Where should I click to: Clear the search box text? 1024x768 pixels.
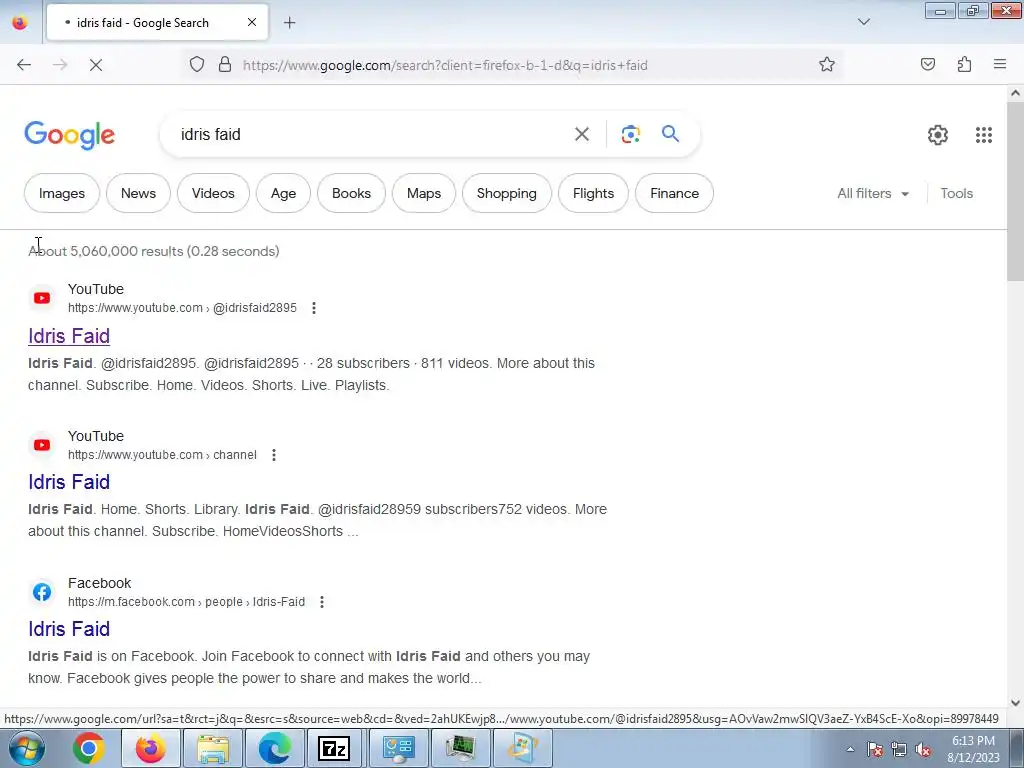581,135
